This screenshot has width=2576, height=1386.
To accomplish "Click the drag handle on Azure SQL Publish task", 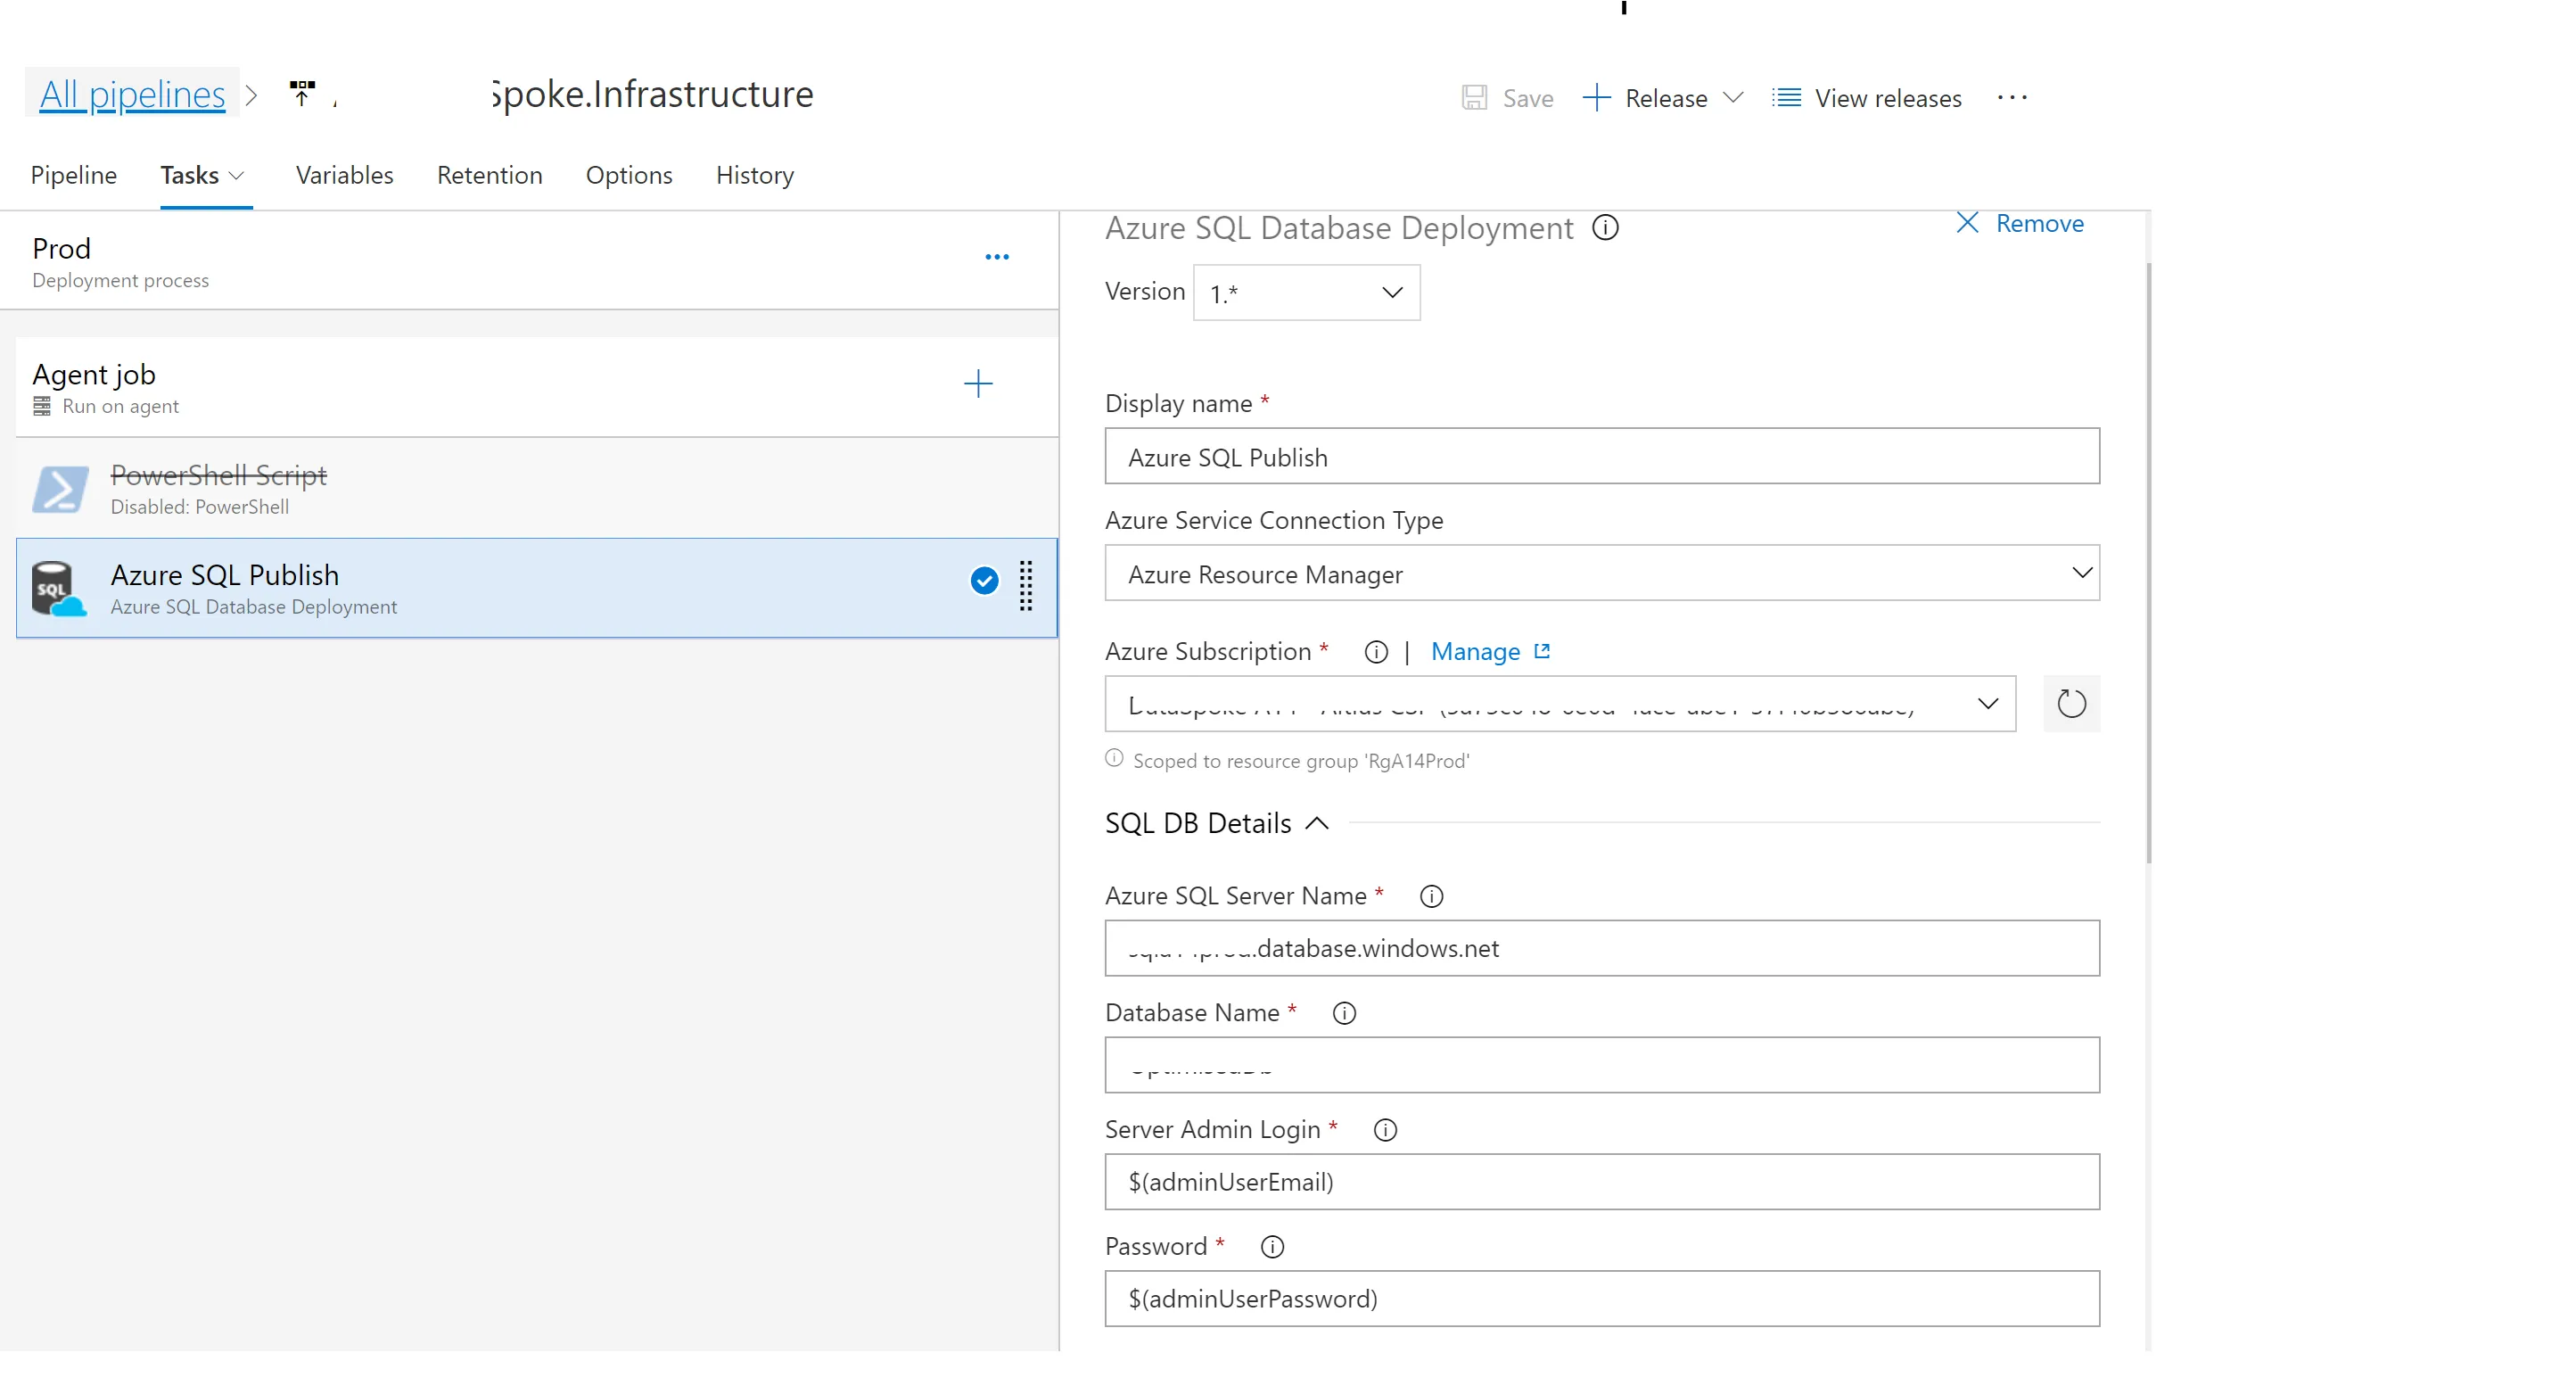I will (1026, 586).
